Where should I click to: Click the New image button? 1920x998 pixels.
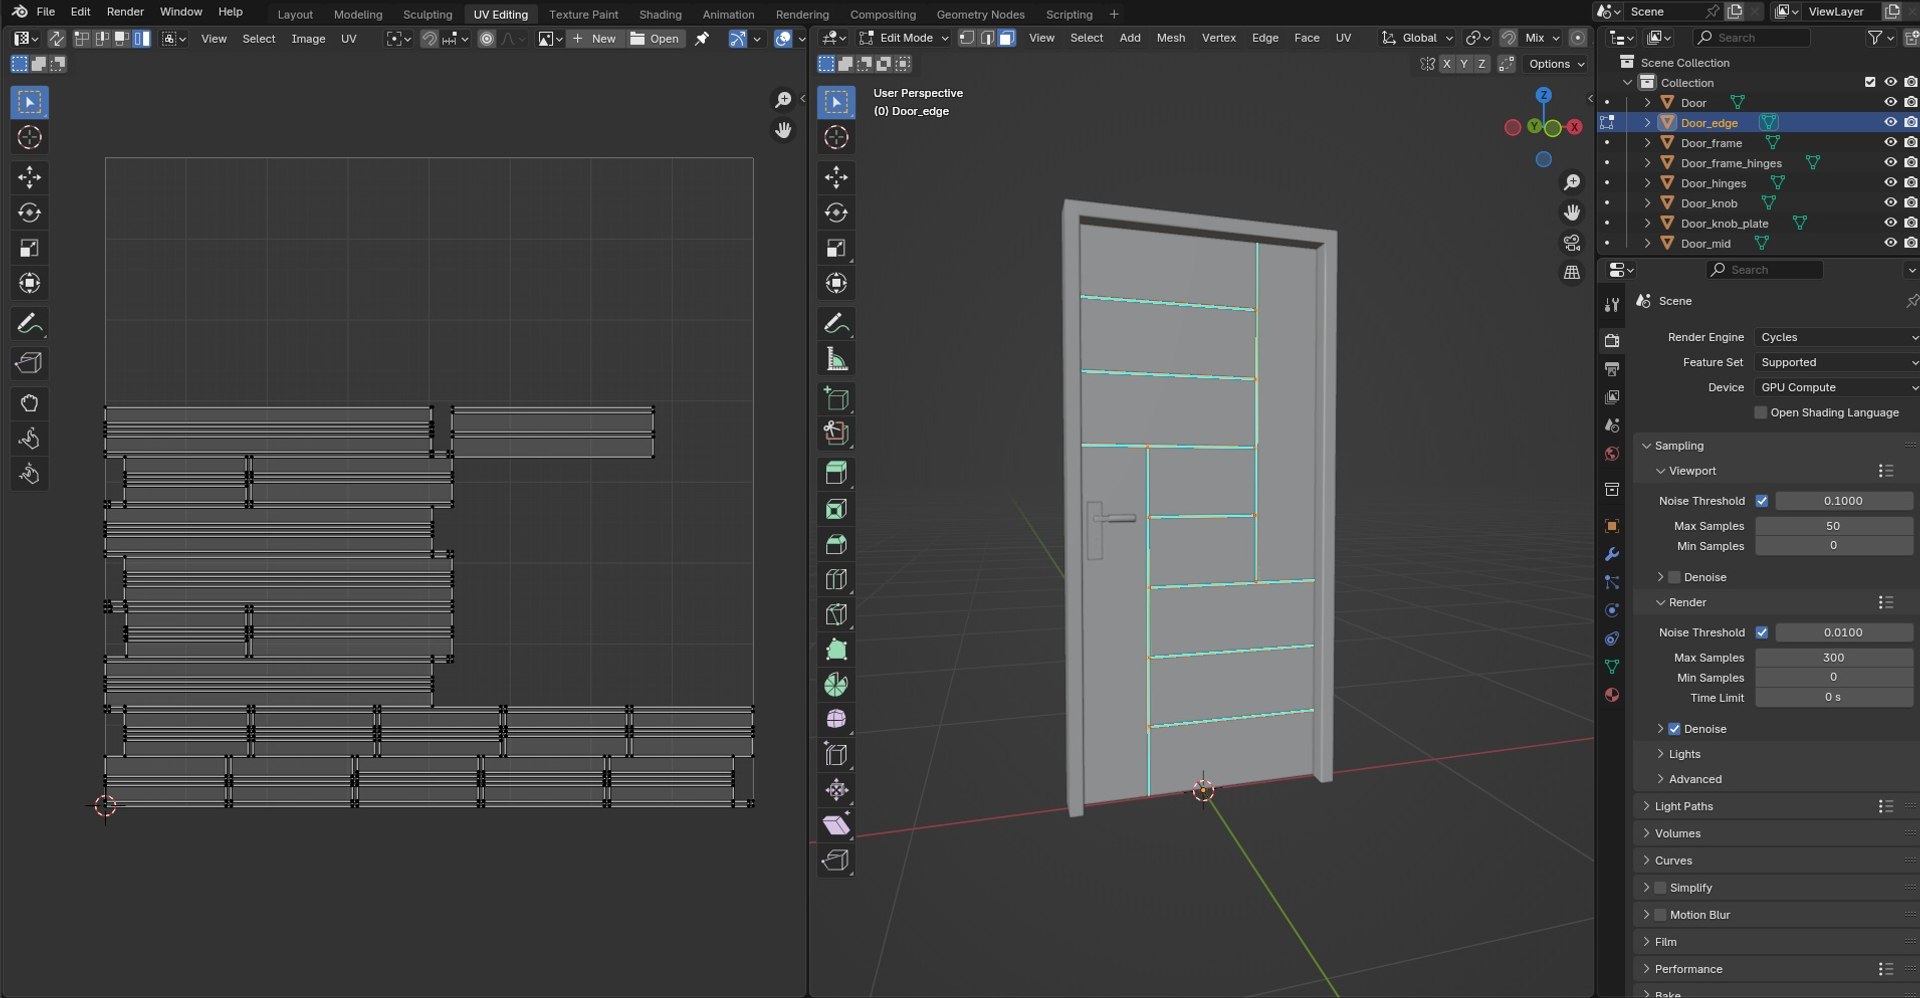coord(595,39)
